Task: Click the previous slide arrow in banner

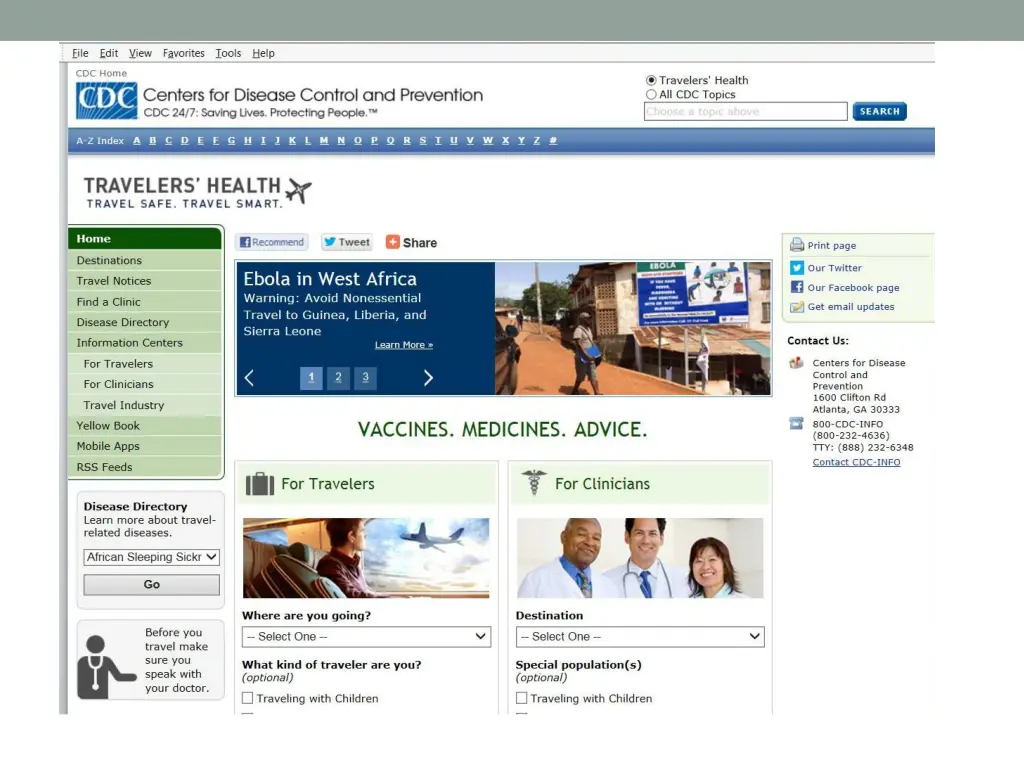Action: pos(249,377)
